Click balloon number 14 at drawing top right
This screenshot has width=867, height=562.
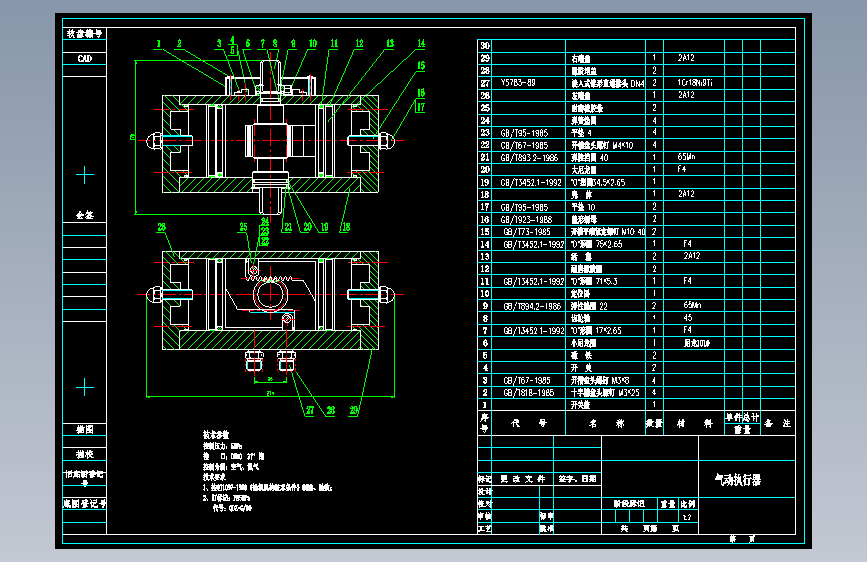[x=421, y=44]
